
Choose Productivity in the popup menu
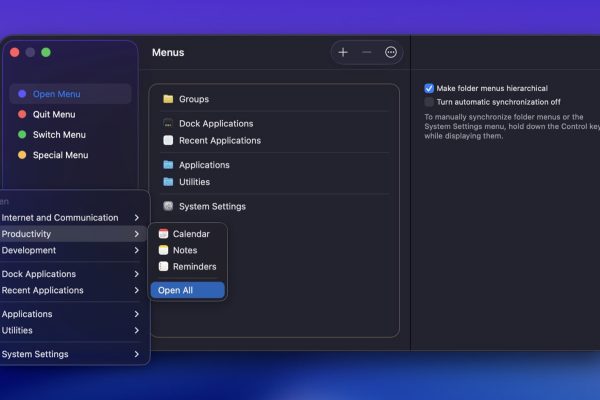tap(73, 233)
